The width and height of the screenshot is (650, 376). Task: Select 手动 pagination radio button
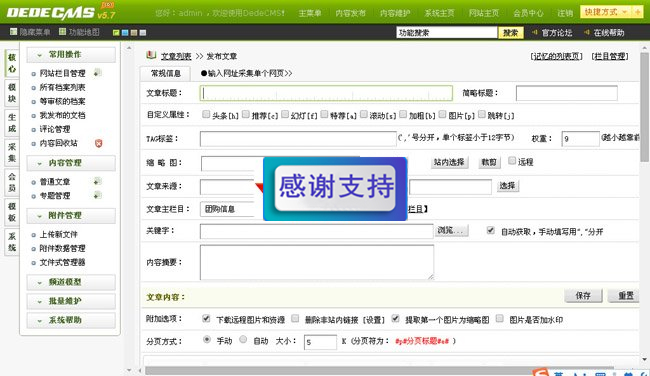pos(206,340)
